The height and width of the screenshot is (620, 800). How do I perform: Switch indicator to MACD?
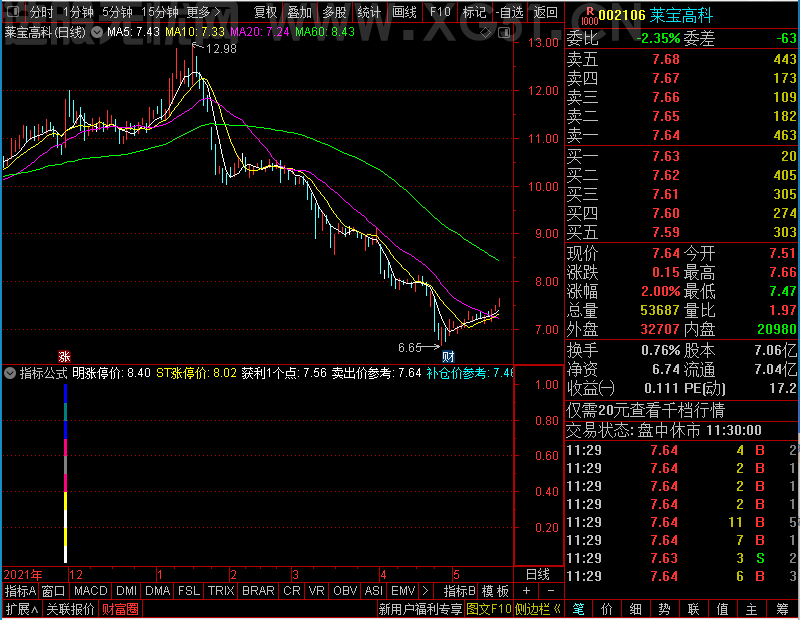(x=91, y=591)
